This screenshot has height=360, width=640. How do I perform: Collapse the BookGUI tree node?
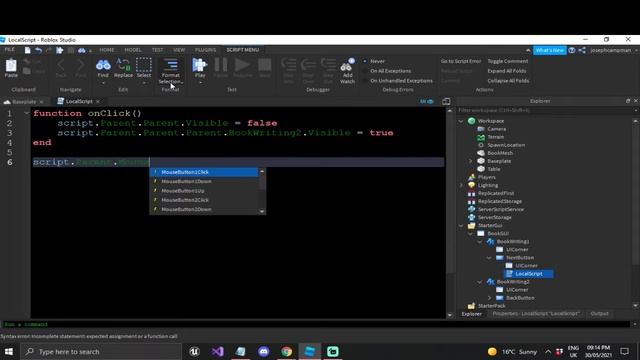[471, 233]
